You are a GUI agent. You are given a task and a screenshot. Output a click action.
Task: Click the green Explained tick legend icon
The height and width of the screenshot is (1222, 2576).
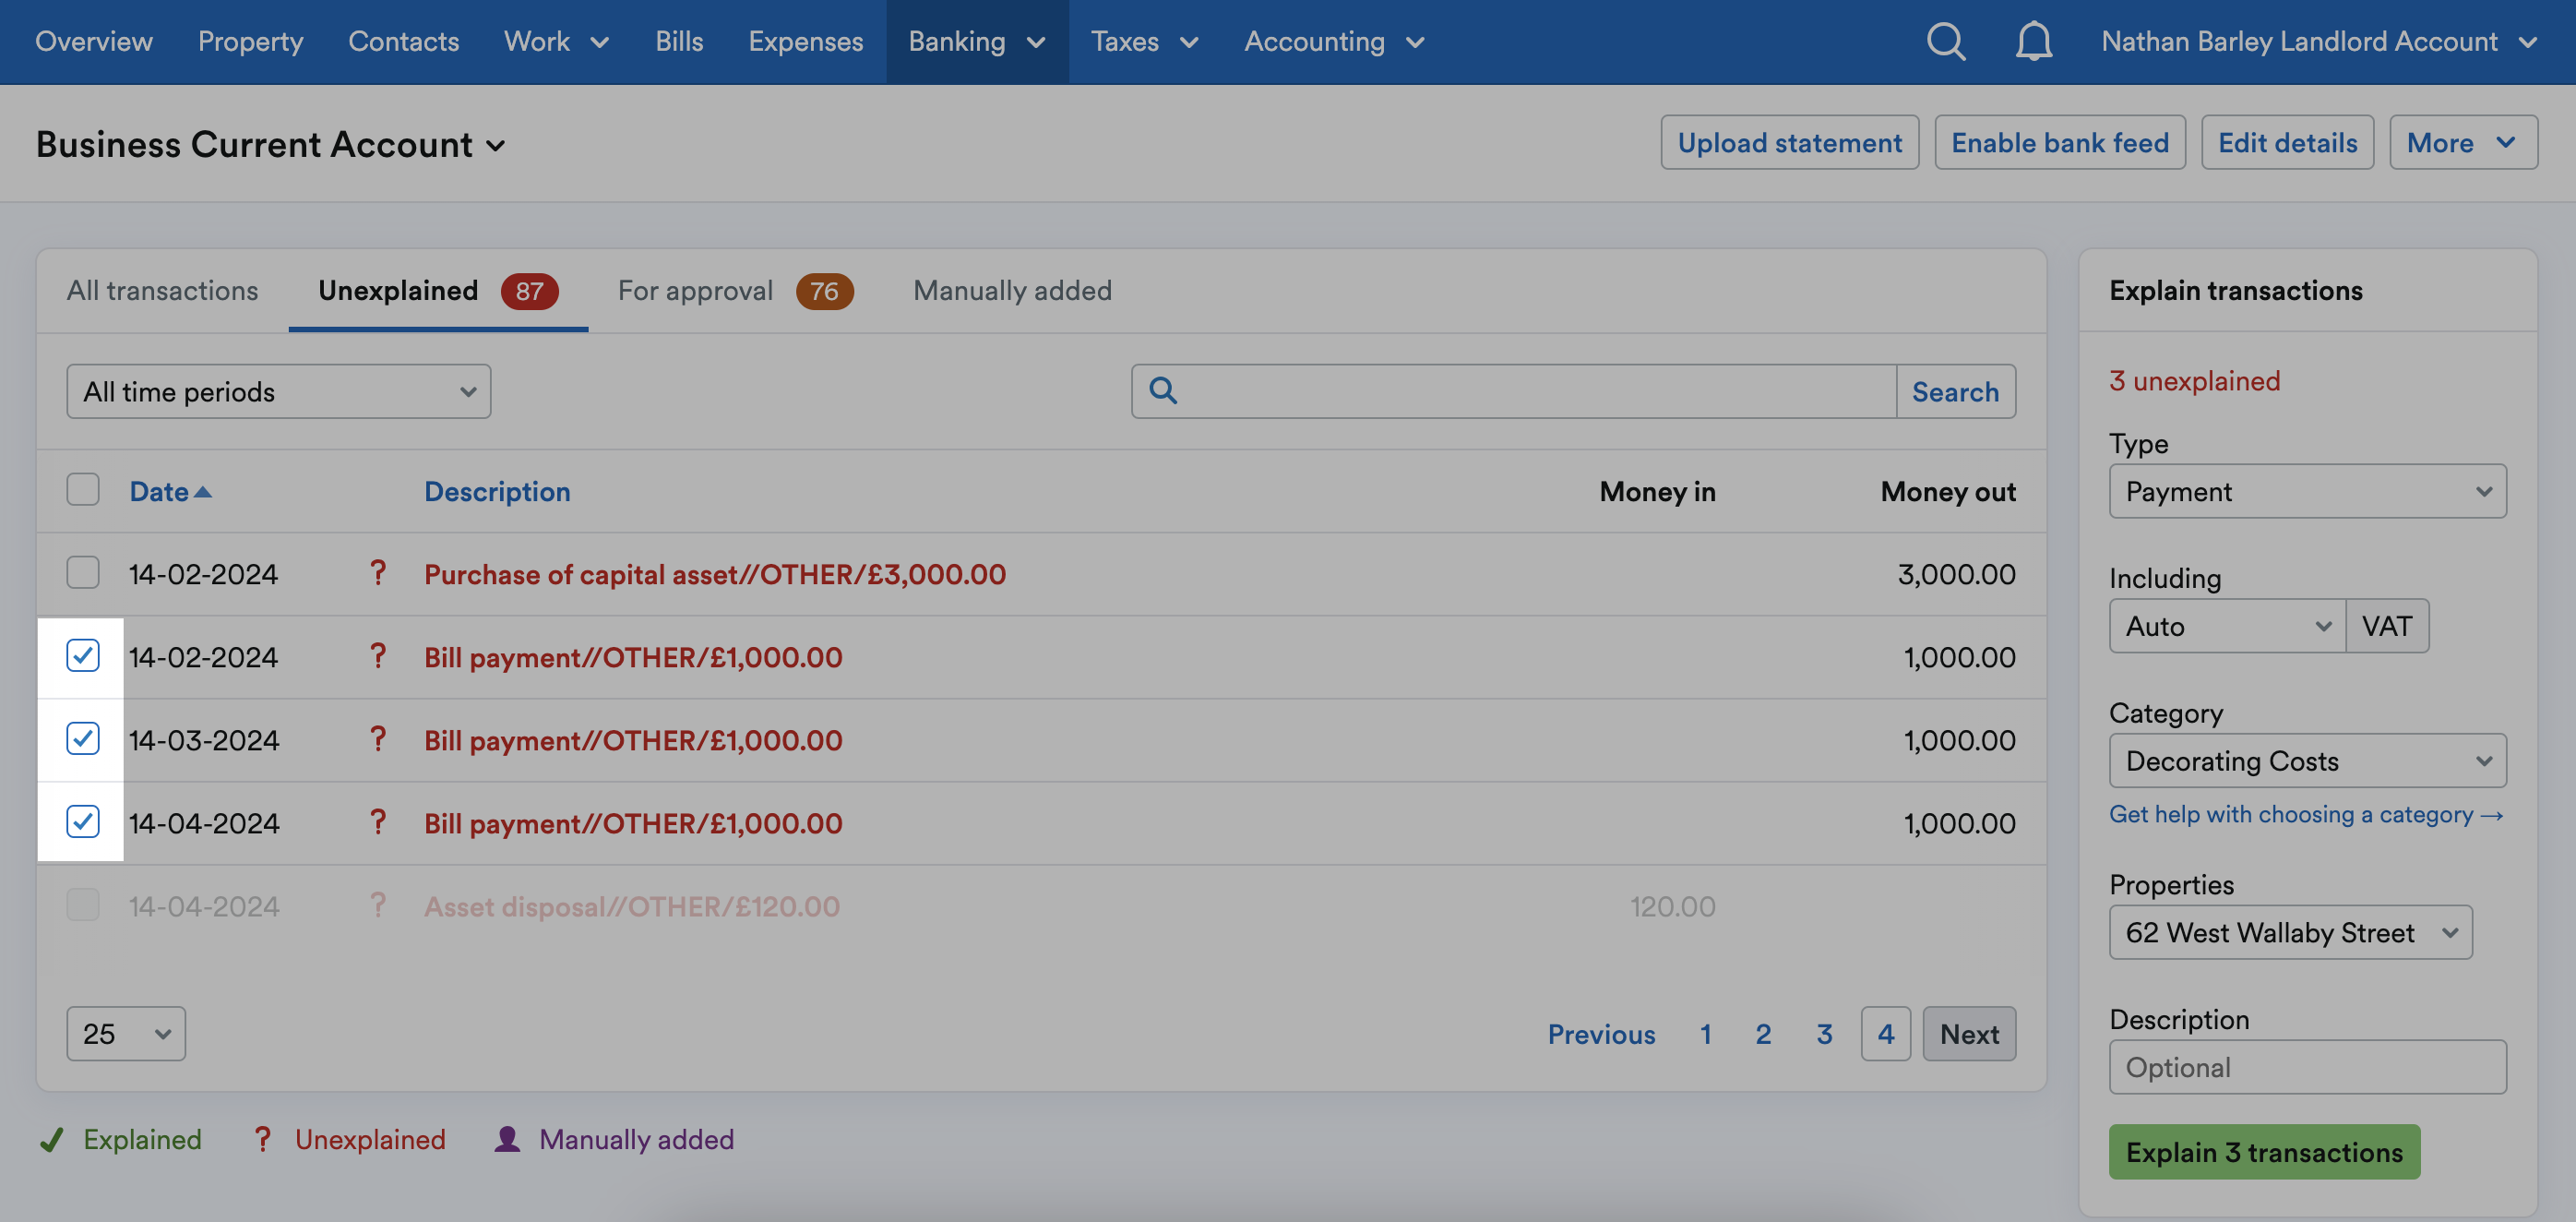tap(52, 1140)
